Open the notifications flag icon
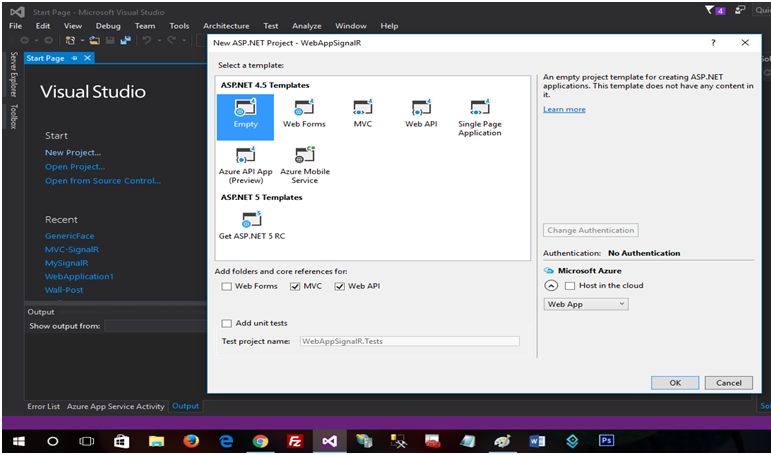The width and height of the screenshot is (771, 455). (x=710, y=10)
